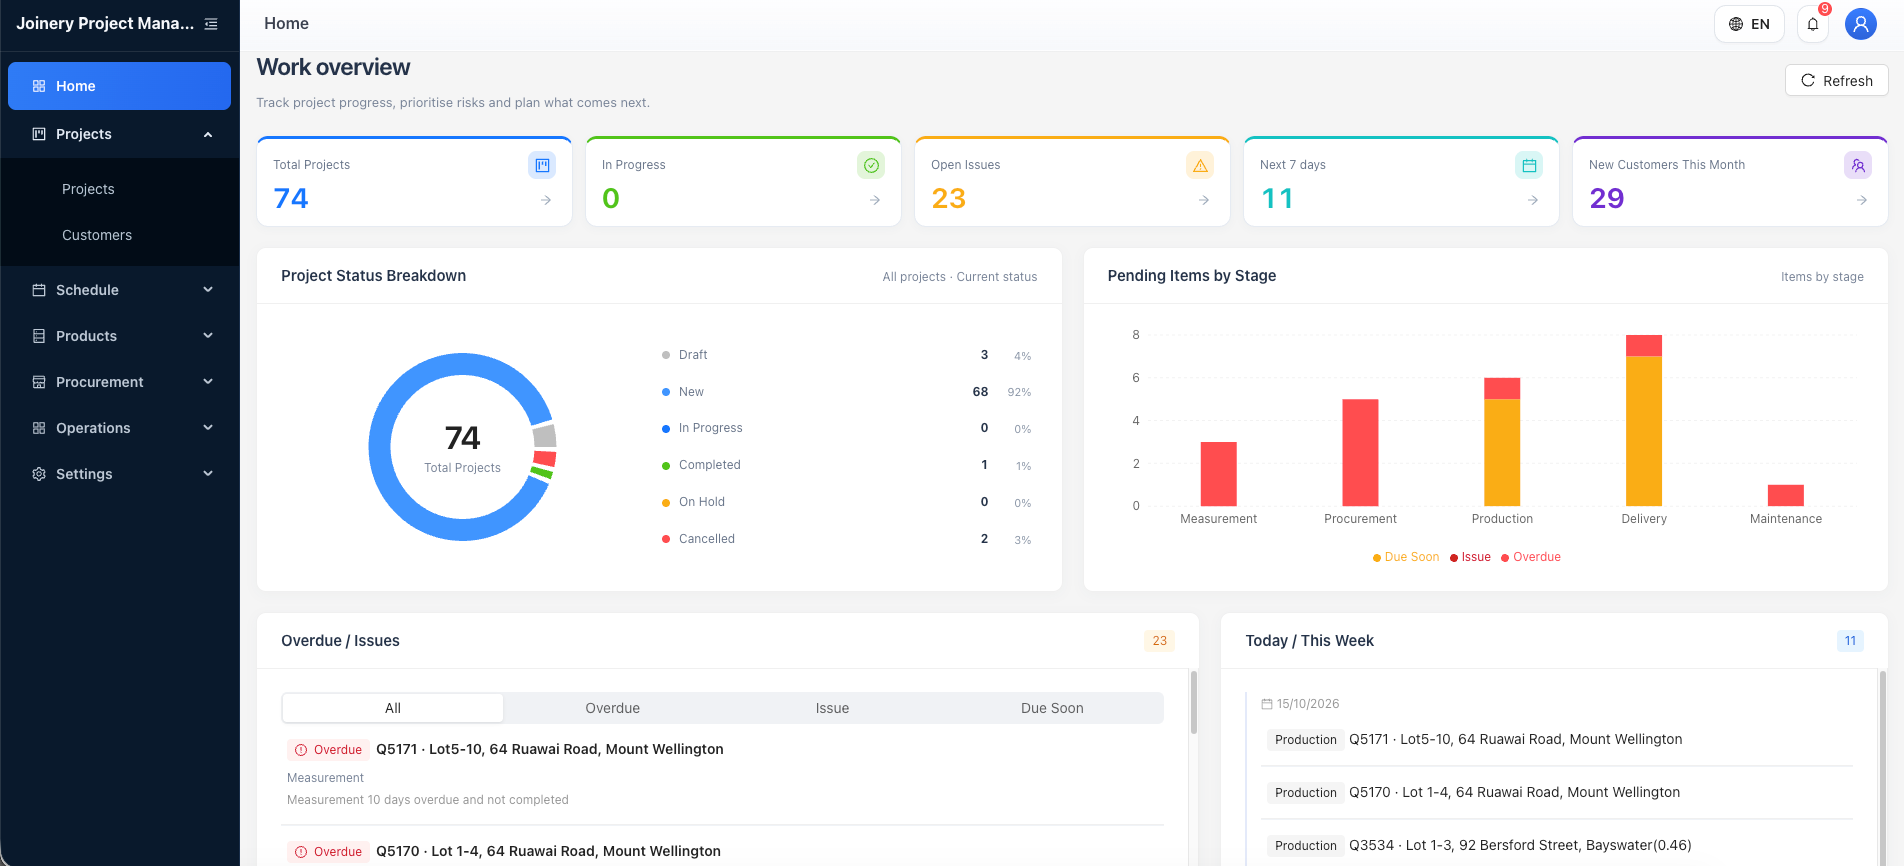Go to Home in the sidebar

click(x=119, y=86)
